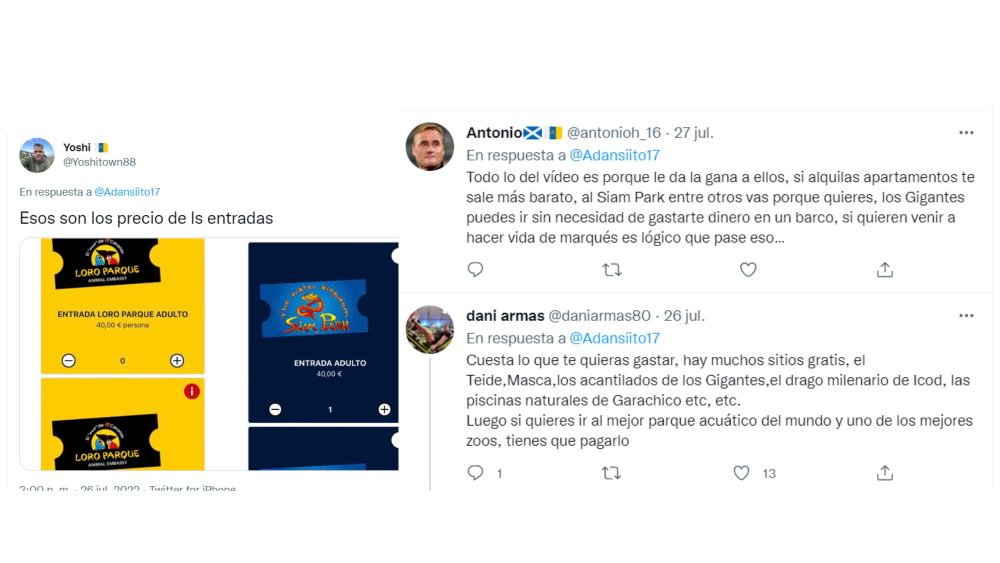
Task: Reply to Antonio's tweet
Action: click(475, 270)
